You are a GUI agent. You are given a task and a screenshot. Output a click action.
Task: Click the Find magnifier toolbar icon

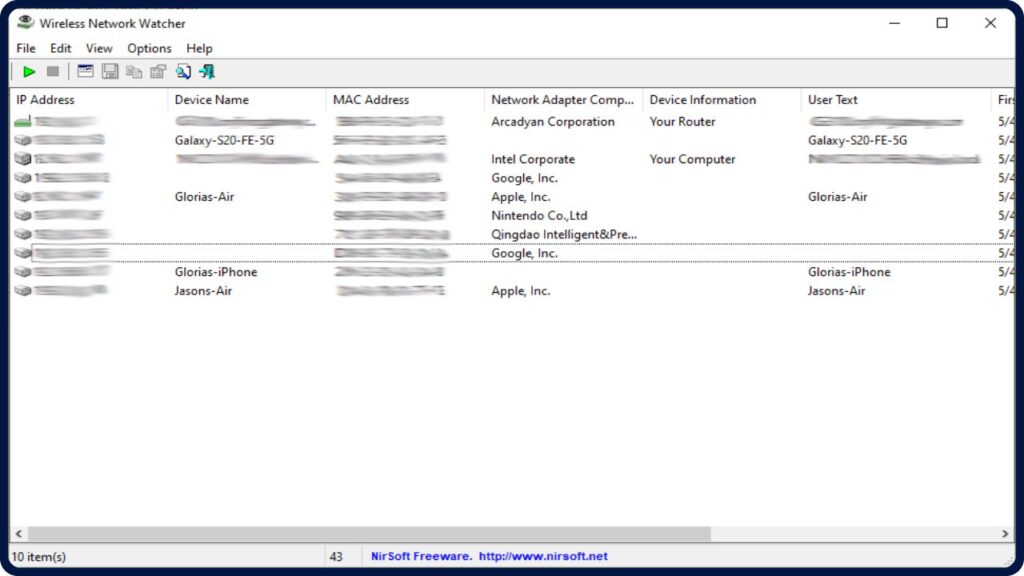point(183,71)
